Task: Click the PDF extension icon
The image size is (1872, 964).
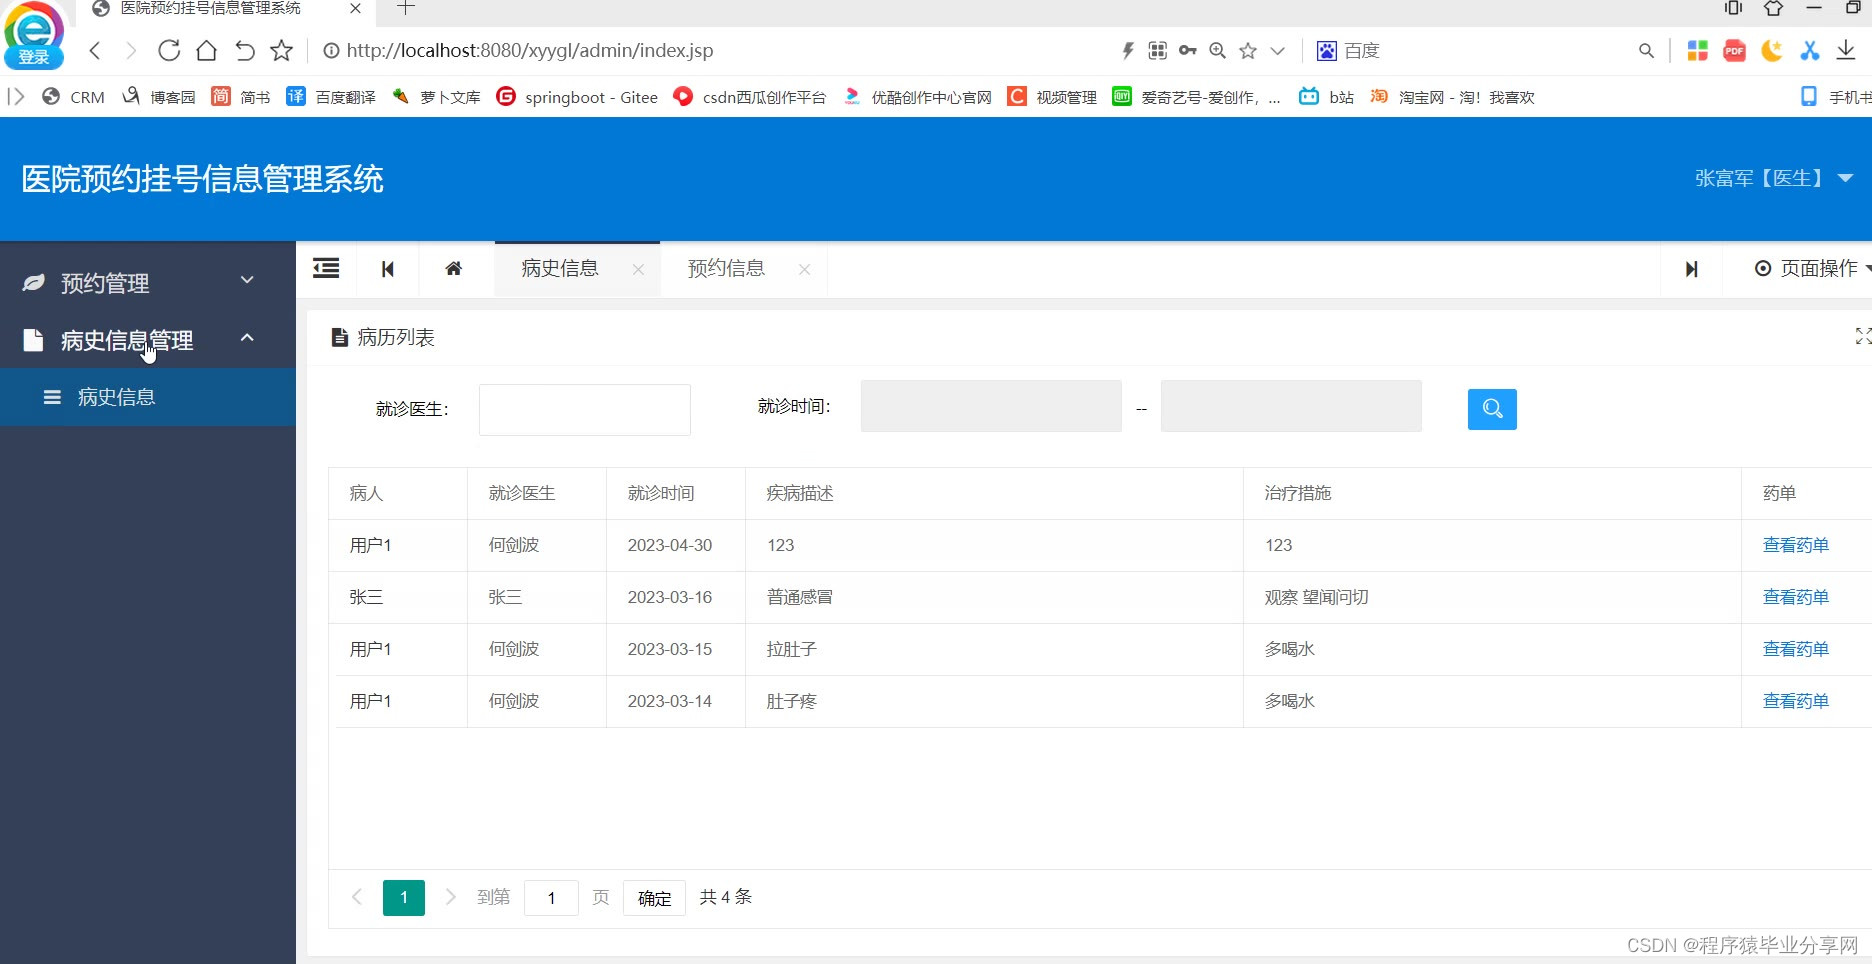Action: coord(1735,50)
